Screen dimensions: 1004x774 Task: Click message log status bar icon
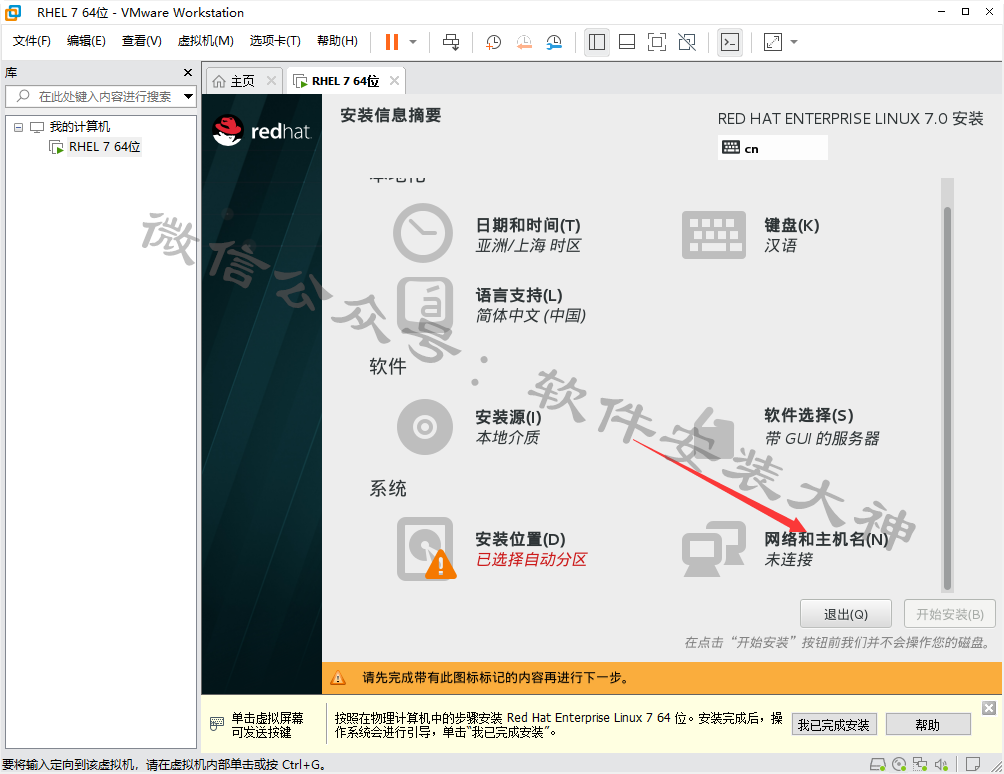click(x=973, y=764)
